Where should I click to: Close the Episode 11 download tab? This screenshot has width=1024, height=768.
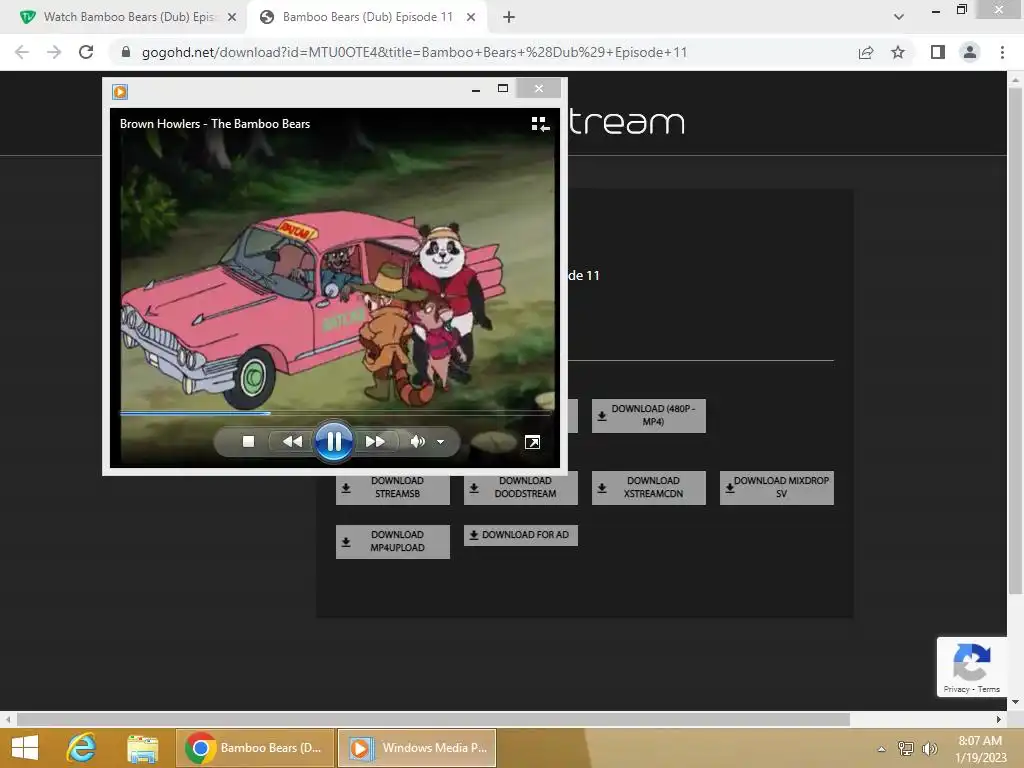pyautogui.click(x=471, y=18)
